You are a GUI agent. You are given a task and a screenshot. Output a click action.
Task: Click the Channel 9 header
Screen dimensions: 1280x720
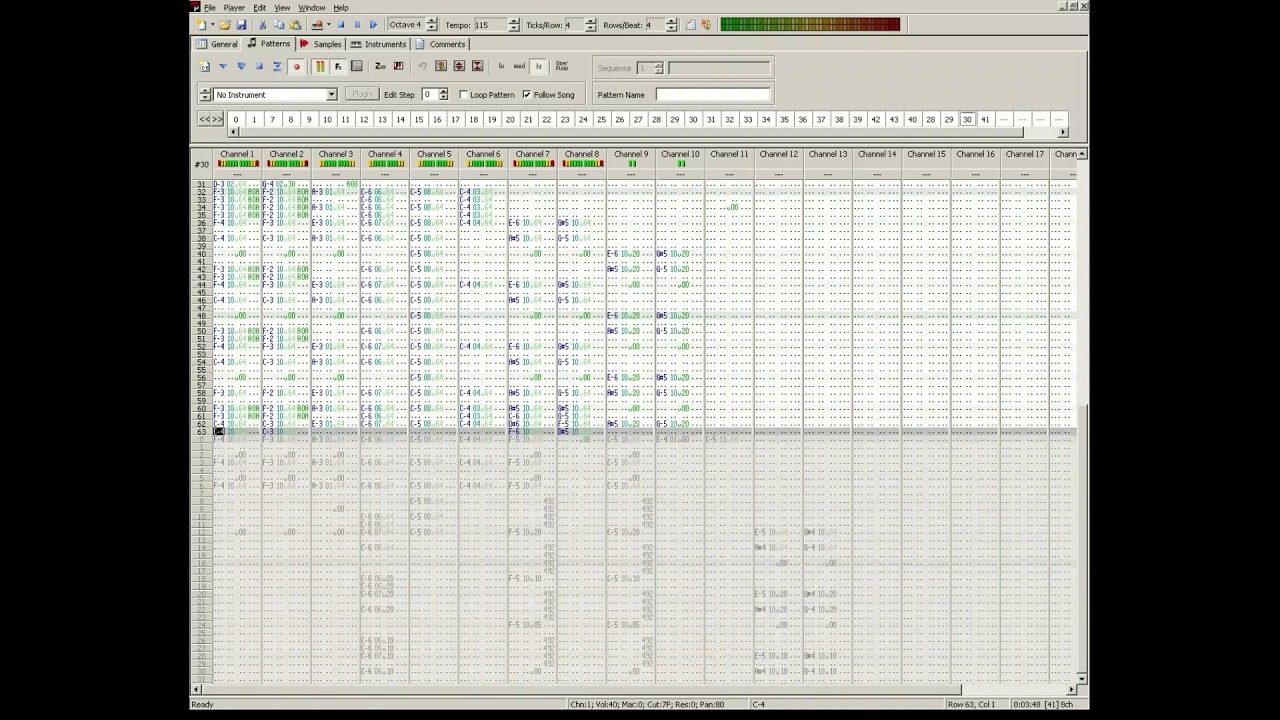[631, 154]
